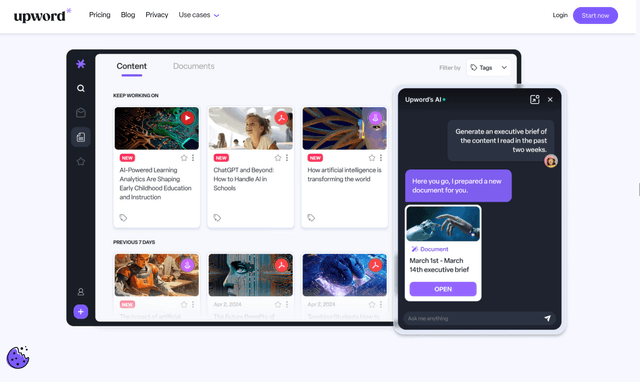Screen dimensions: 640x382
Task: Open more options for ChatGPT and Beyond card
Action: (x=287, y=158)
